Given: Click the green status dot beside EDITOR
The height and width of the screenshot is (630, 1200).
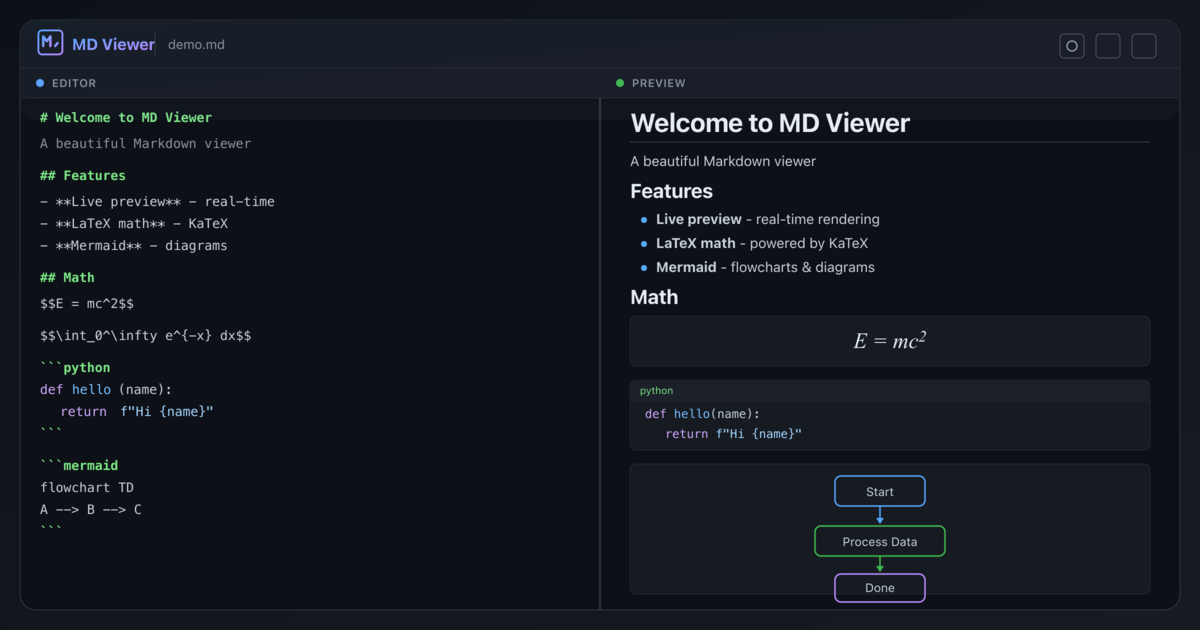Looking at the screenshot, I should [38, 83].
